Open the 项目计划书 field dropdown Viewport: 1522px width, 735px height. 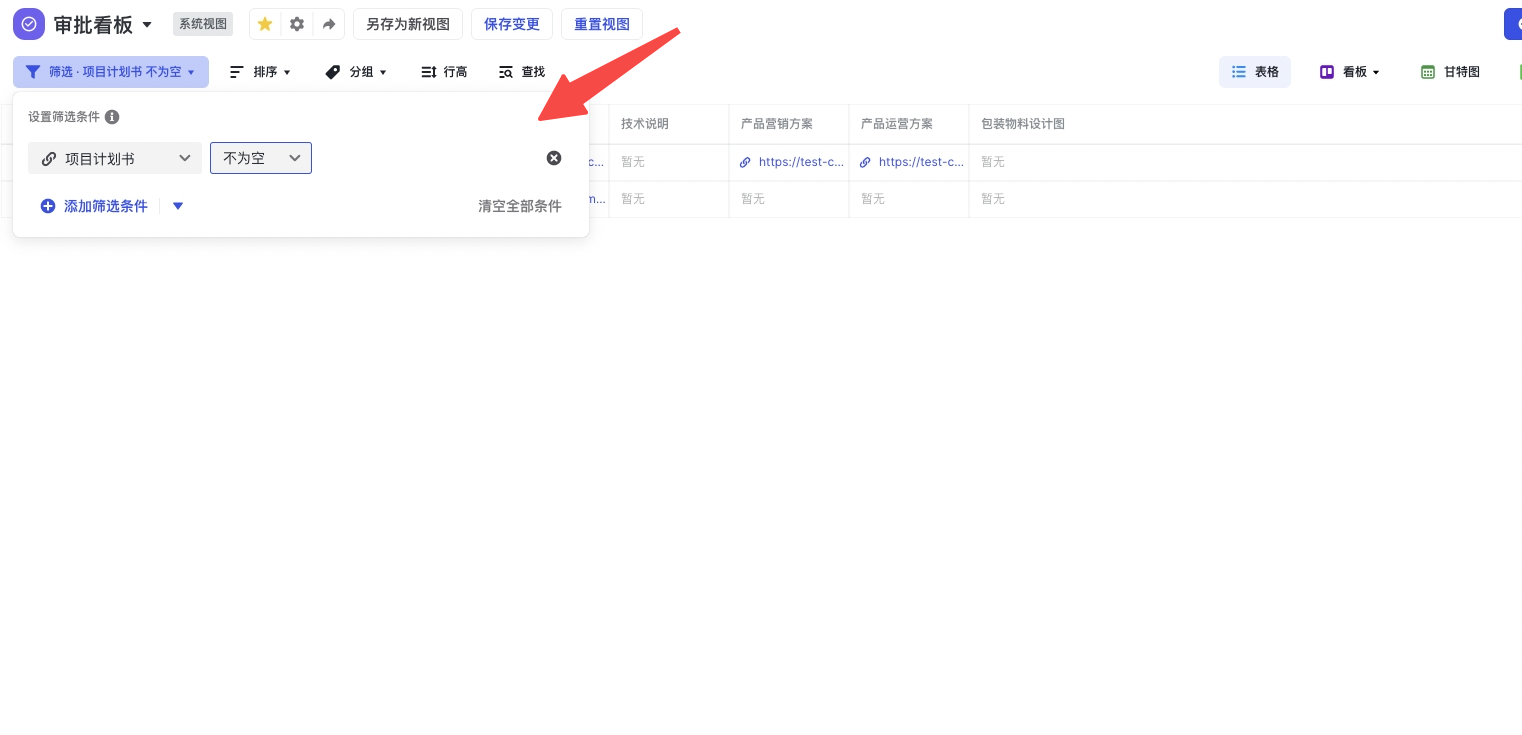[x=115, y=158]
